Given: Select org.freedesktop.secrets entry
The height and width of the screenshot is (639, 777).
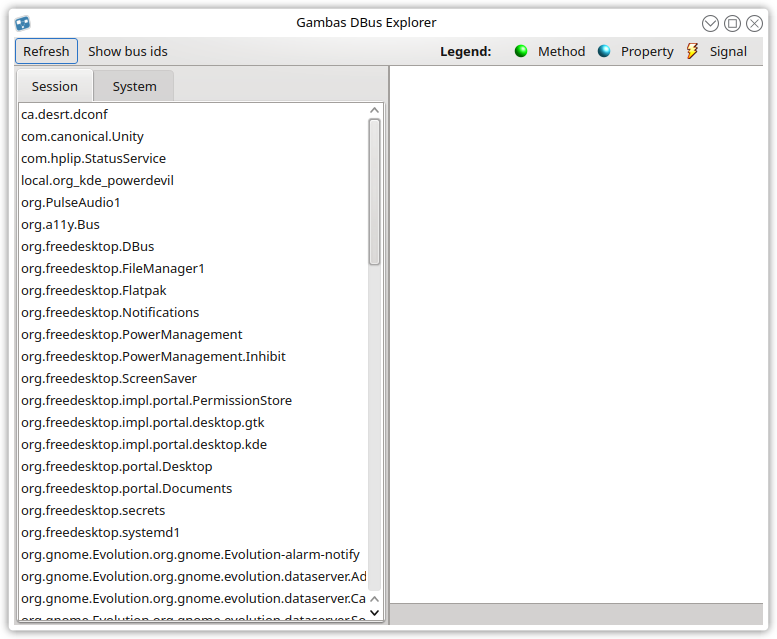Looking at the screenshot, I should coord(193,510).
